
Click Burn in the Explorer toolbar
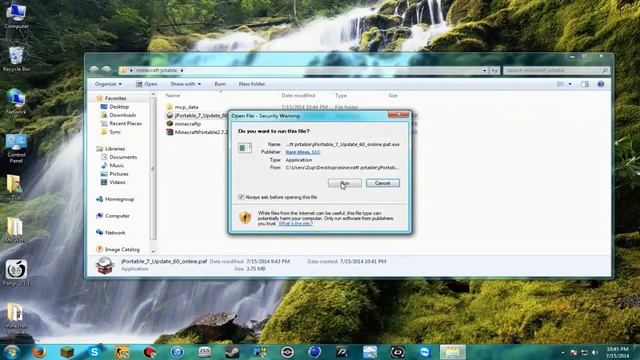[220, 84]
